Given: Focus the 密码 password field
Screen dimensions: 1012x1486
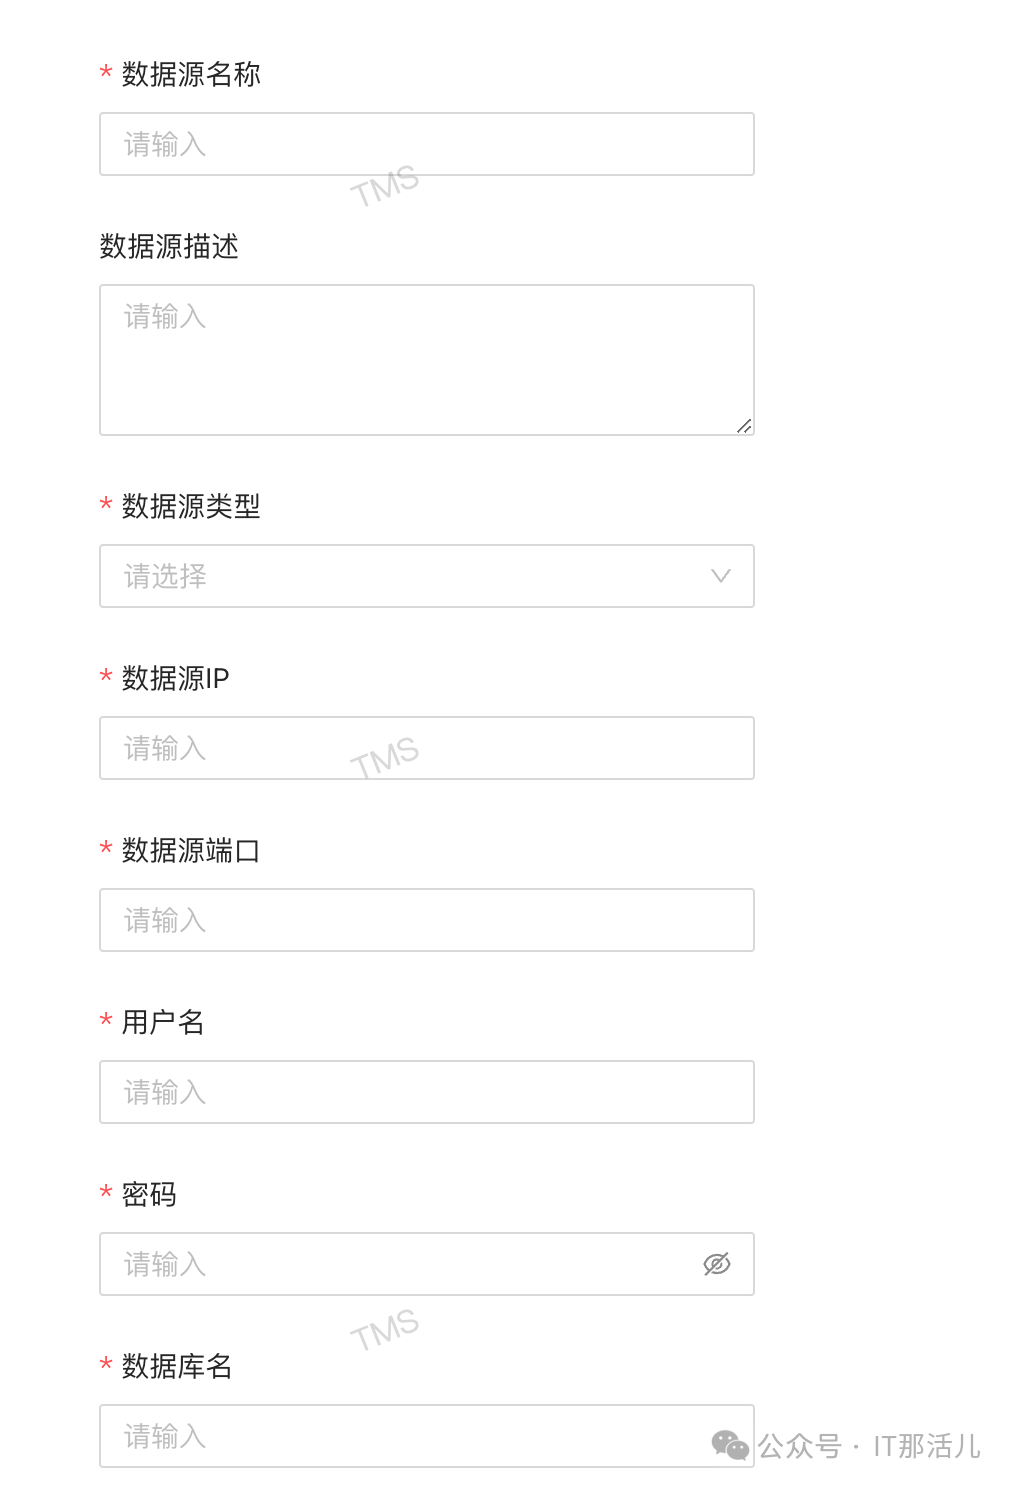Looking at the screenshot, I should click(x=400, y=1264).
